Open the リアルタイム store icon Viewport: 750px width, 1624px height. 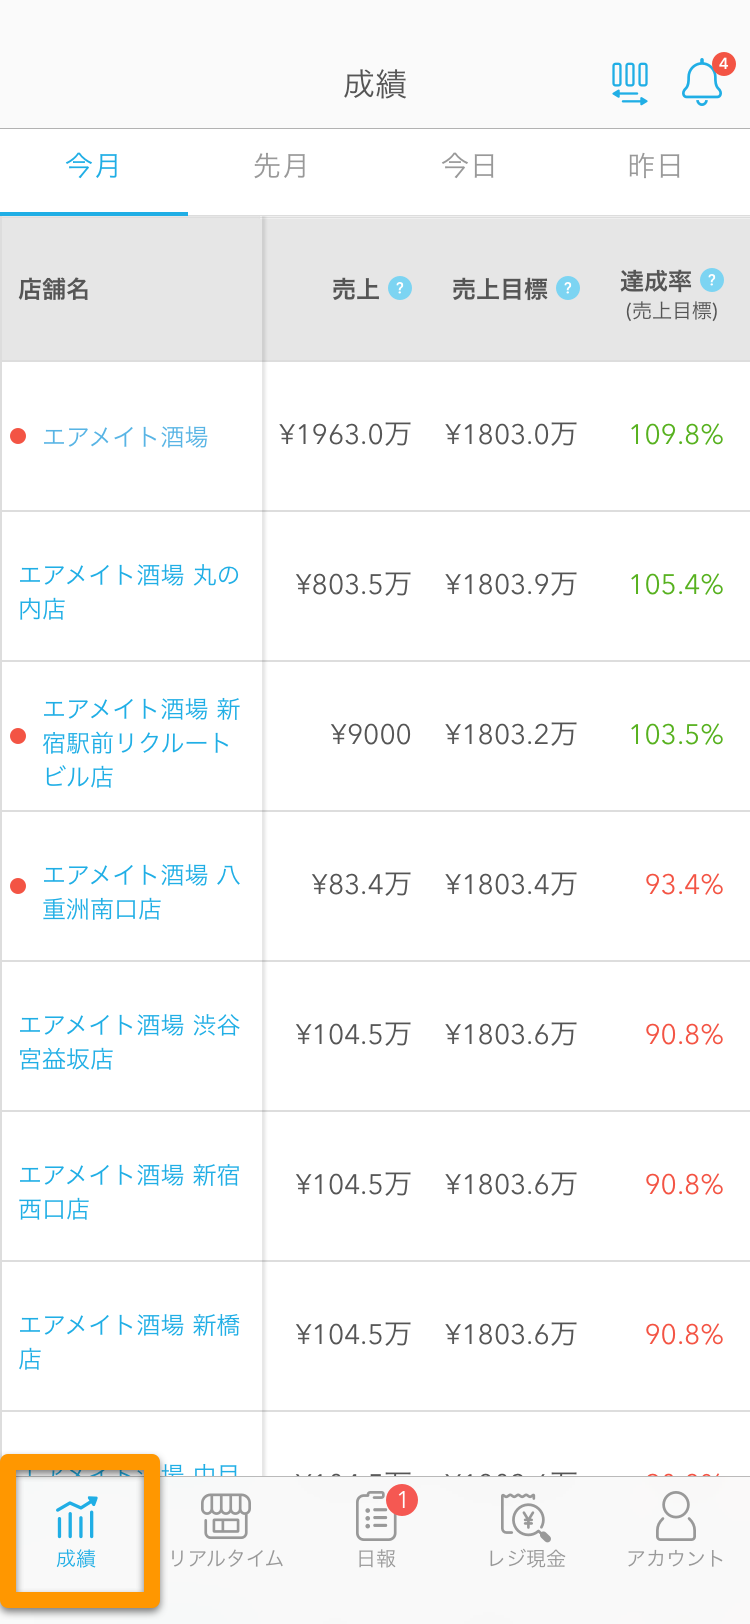click(226, 1516)
